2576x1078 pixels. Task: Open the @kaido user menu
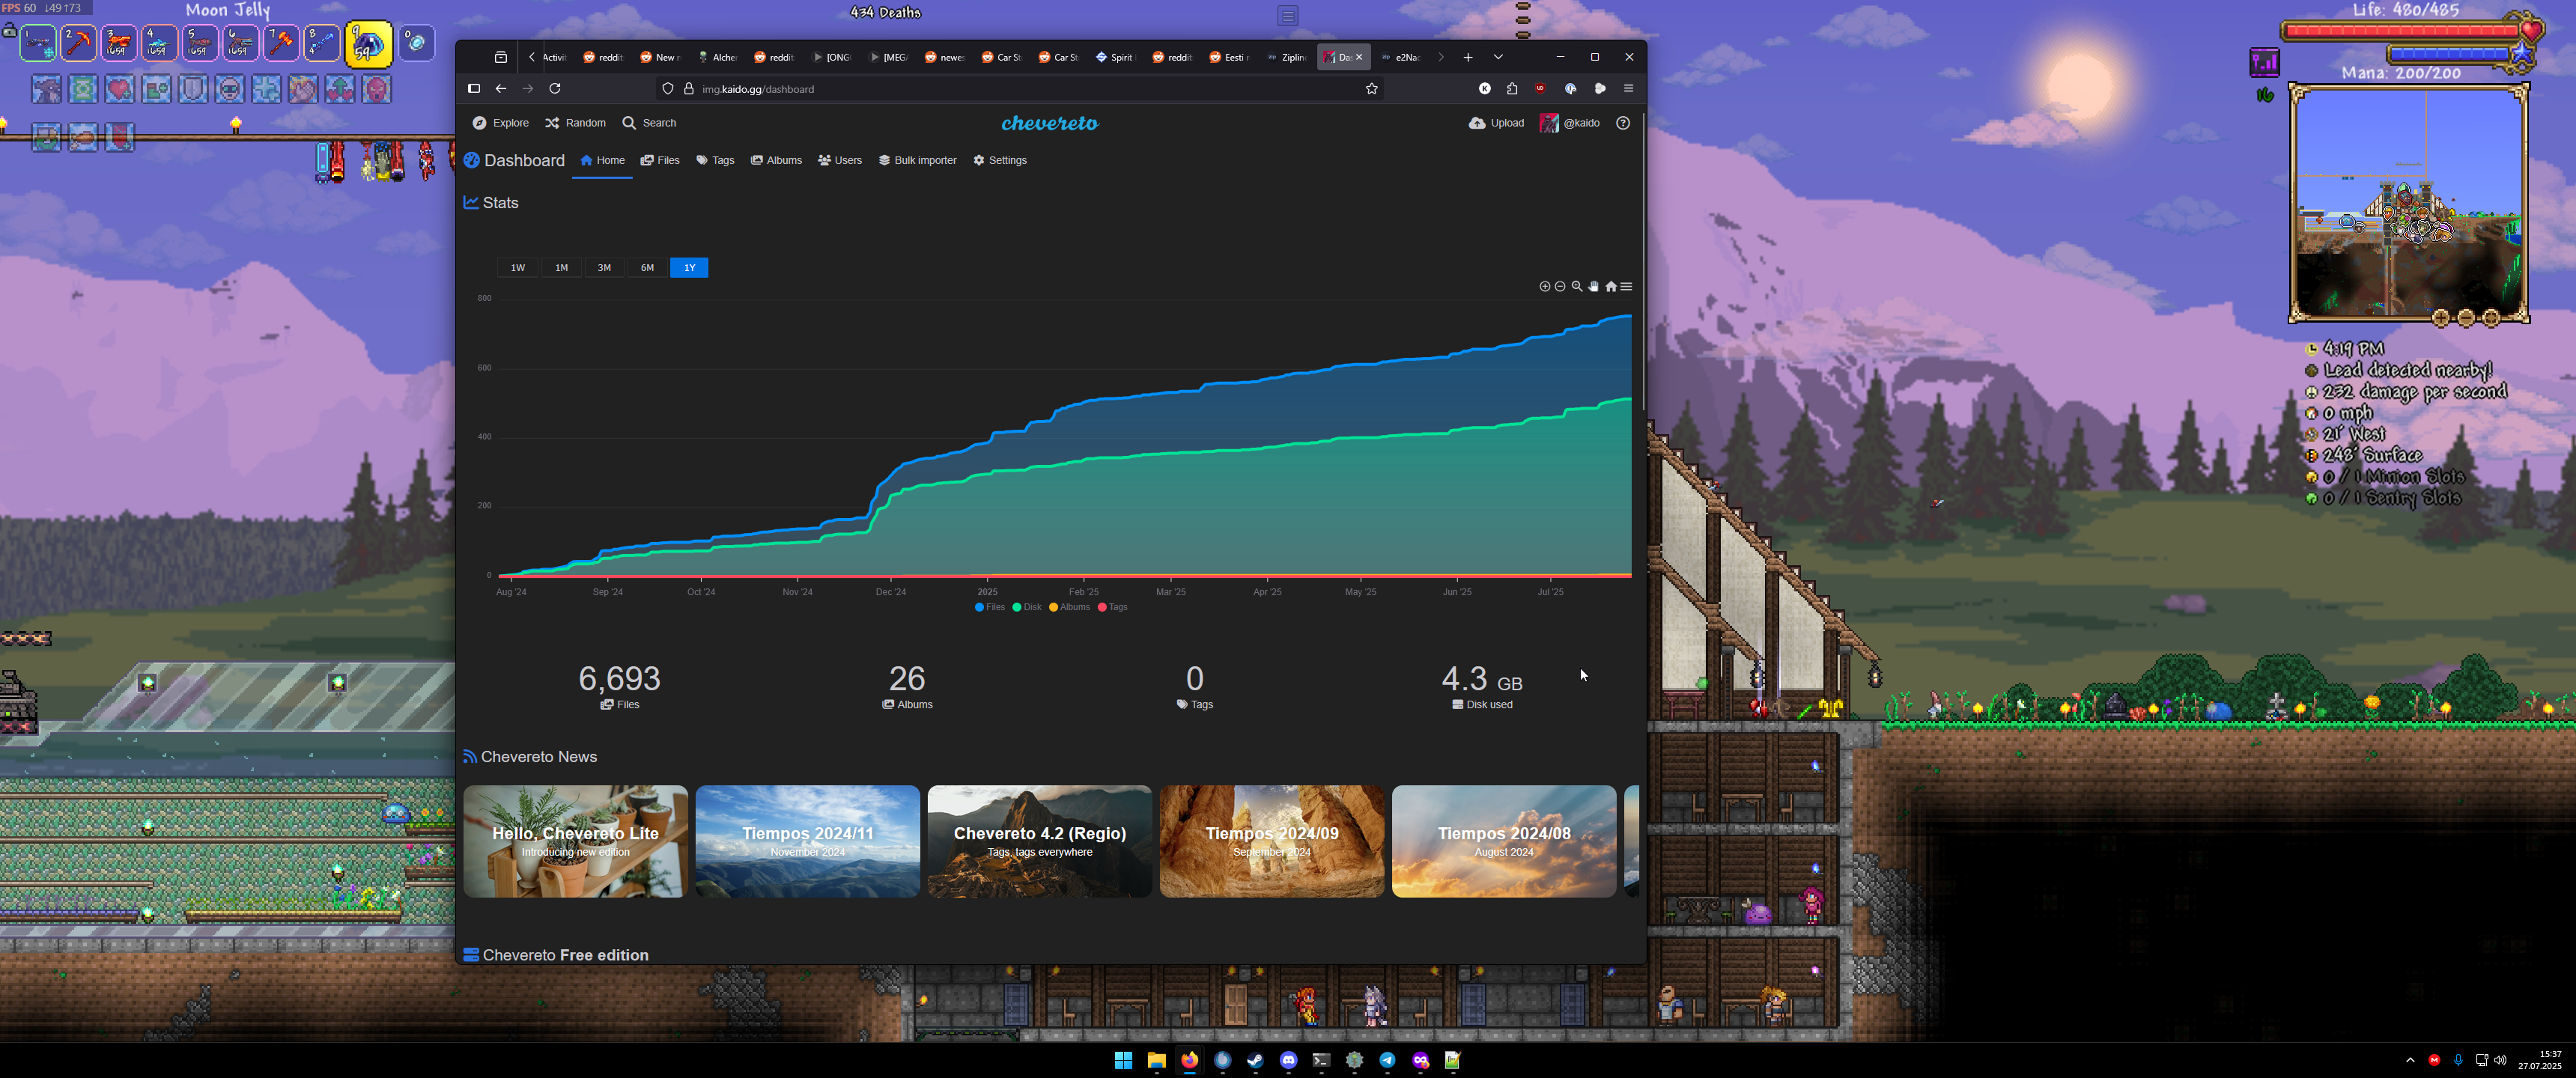click(x=1570, y=123)
